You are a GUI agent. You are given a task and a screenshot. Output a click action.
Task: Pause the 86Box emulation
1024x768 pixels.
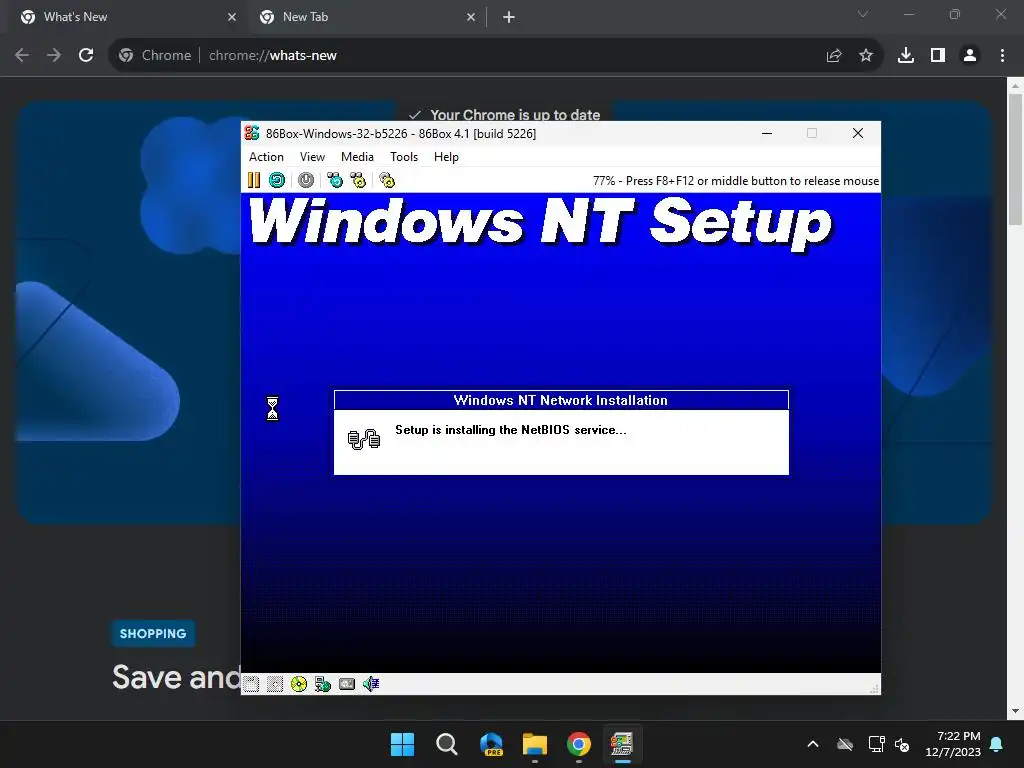(254, 180)
